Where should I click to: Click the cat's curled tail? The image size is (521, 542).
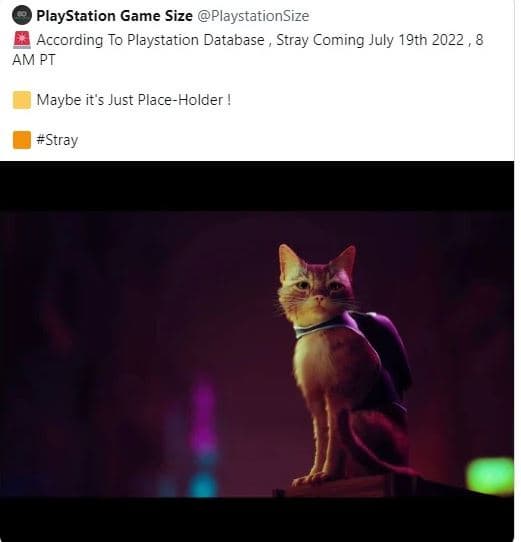tap(373, 446)
